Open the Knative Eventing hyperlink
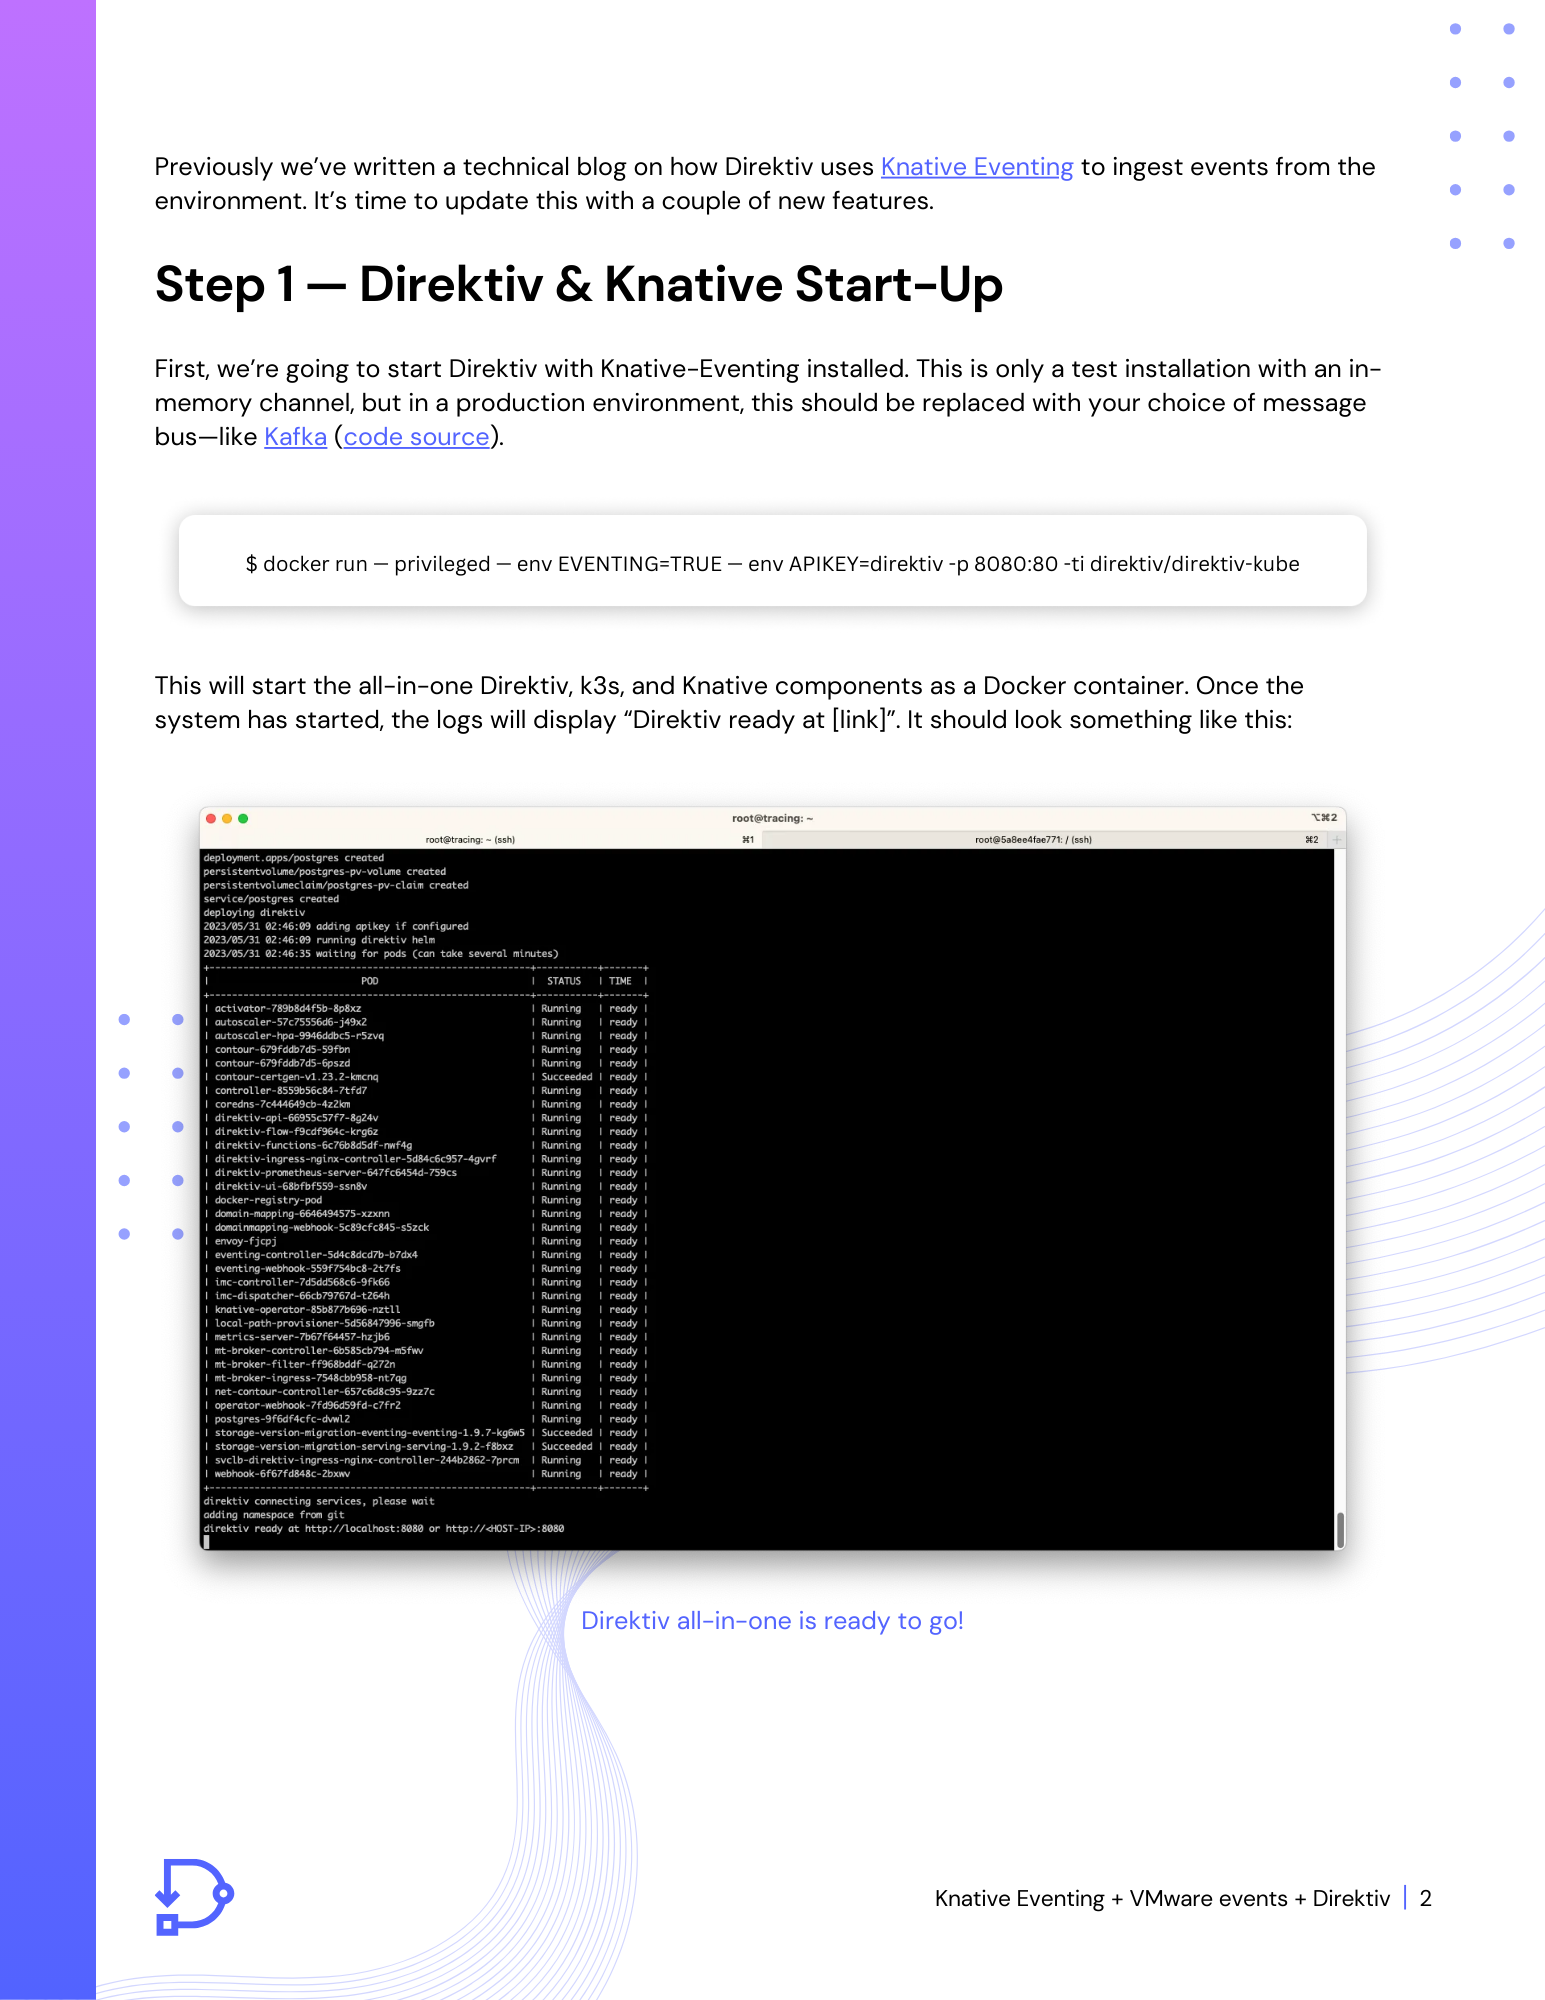 (977, 167)
